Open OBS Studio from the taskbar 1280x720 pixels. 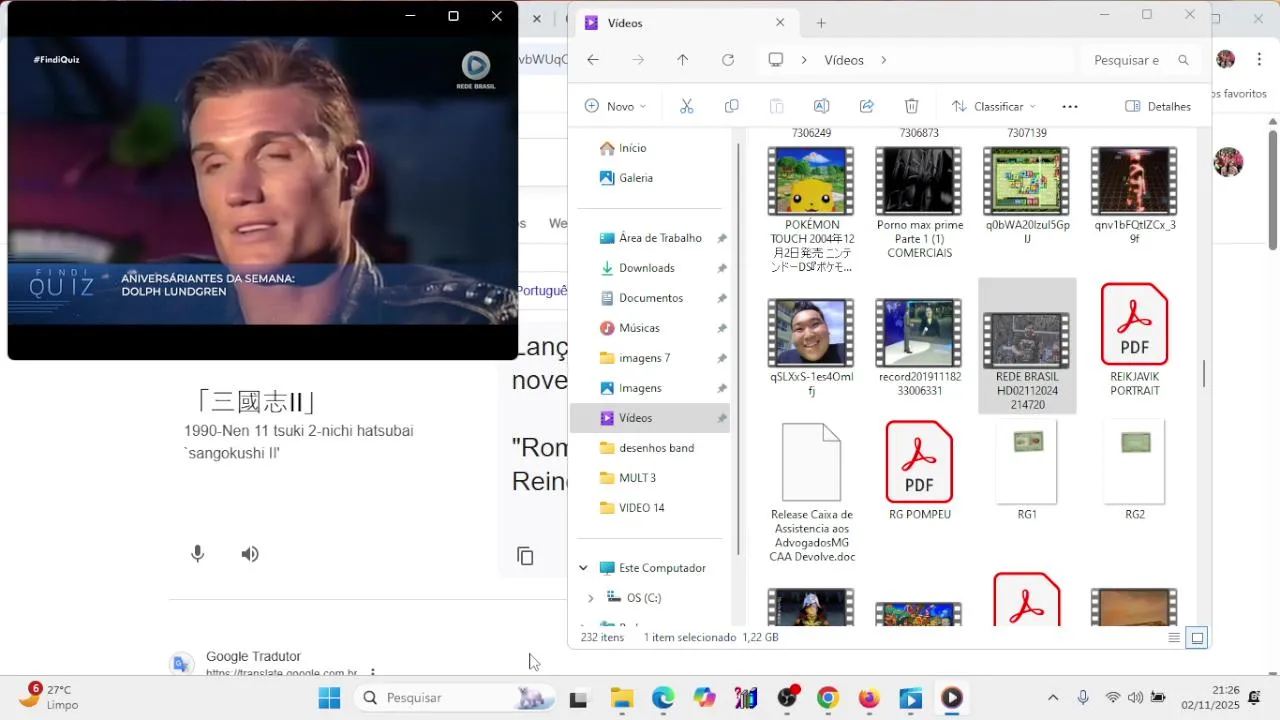point(787,698)
